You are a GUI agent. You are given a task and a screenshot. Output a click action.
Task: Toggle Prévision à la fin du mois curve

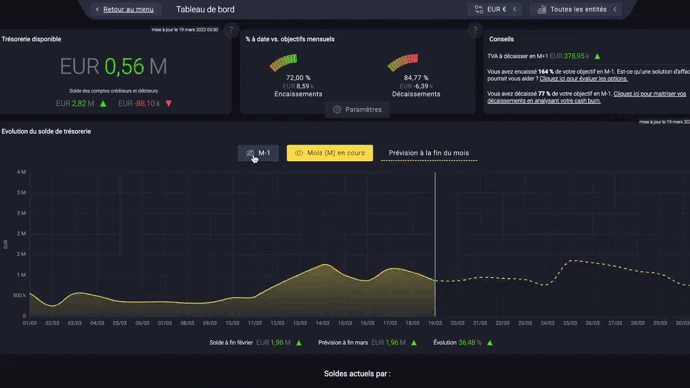point(429,153)
